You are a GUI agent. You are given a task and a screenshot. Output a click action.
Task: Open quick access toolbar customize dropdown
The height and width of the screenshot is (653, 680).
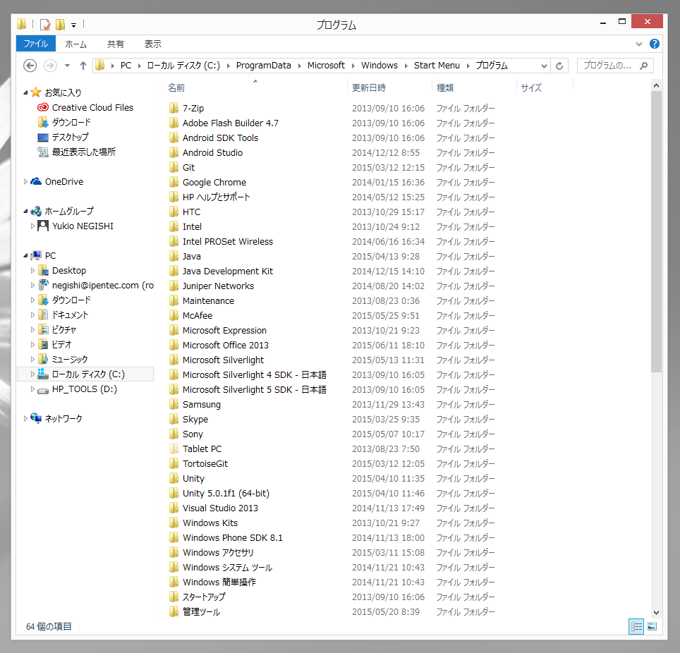pos(74,25)
